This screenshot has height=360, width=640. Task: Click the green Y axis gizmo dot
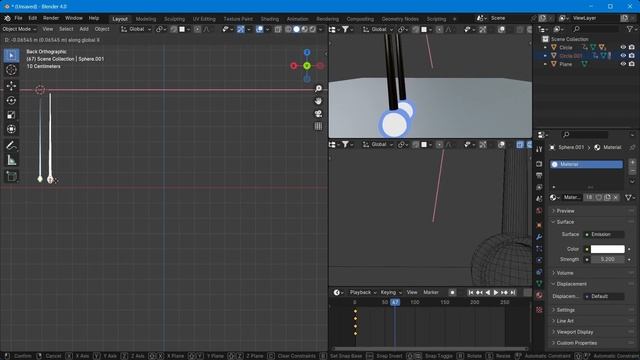point(307,65)
